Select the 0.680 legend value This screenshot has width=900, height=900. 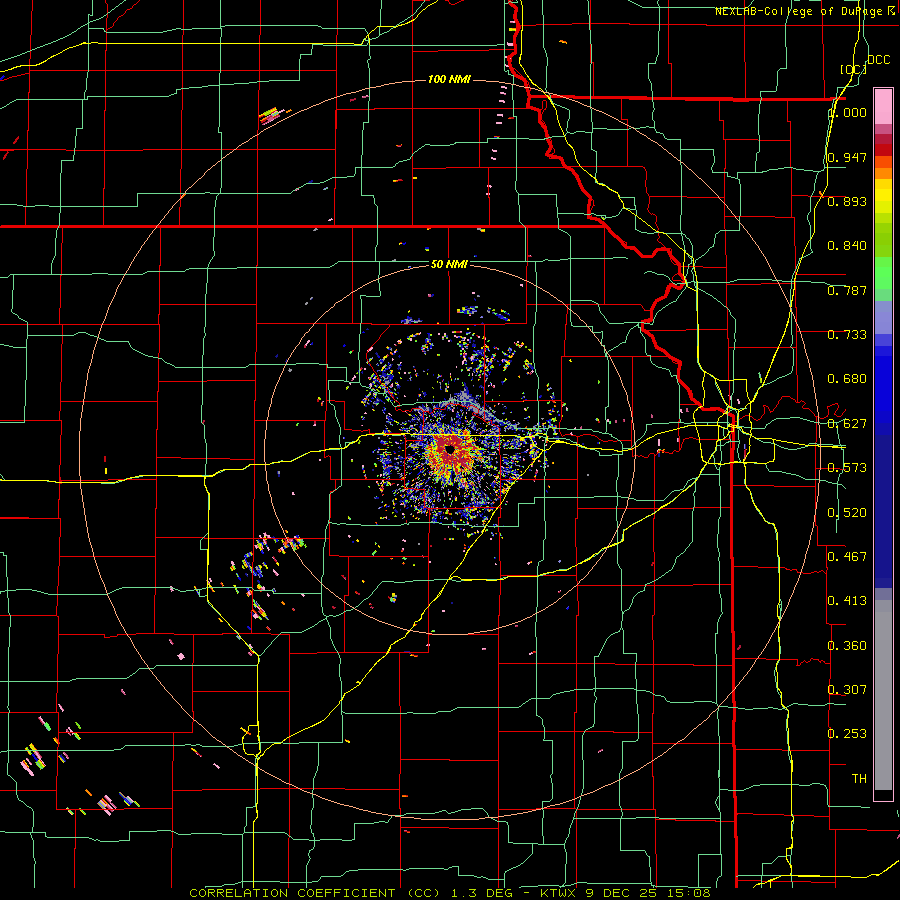pos(847,379)
